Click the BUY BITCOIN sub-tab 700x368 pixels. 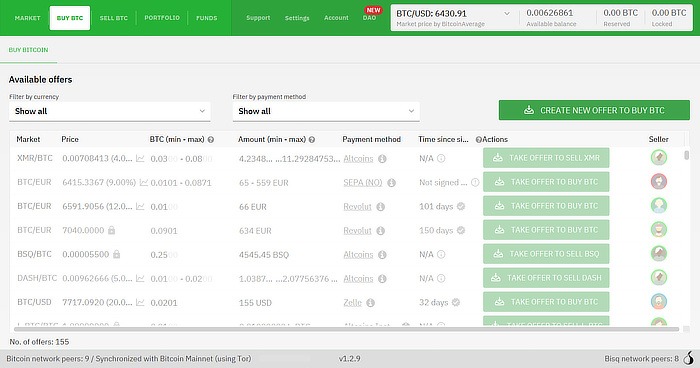pos(28,50)
